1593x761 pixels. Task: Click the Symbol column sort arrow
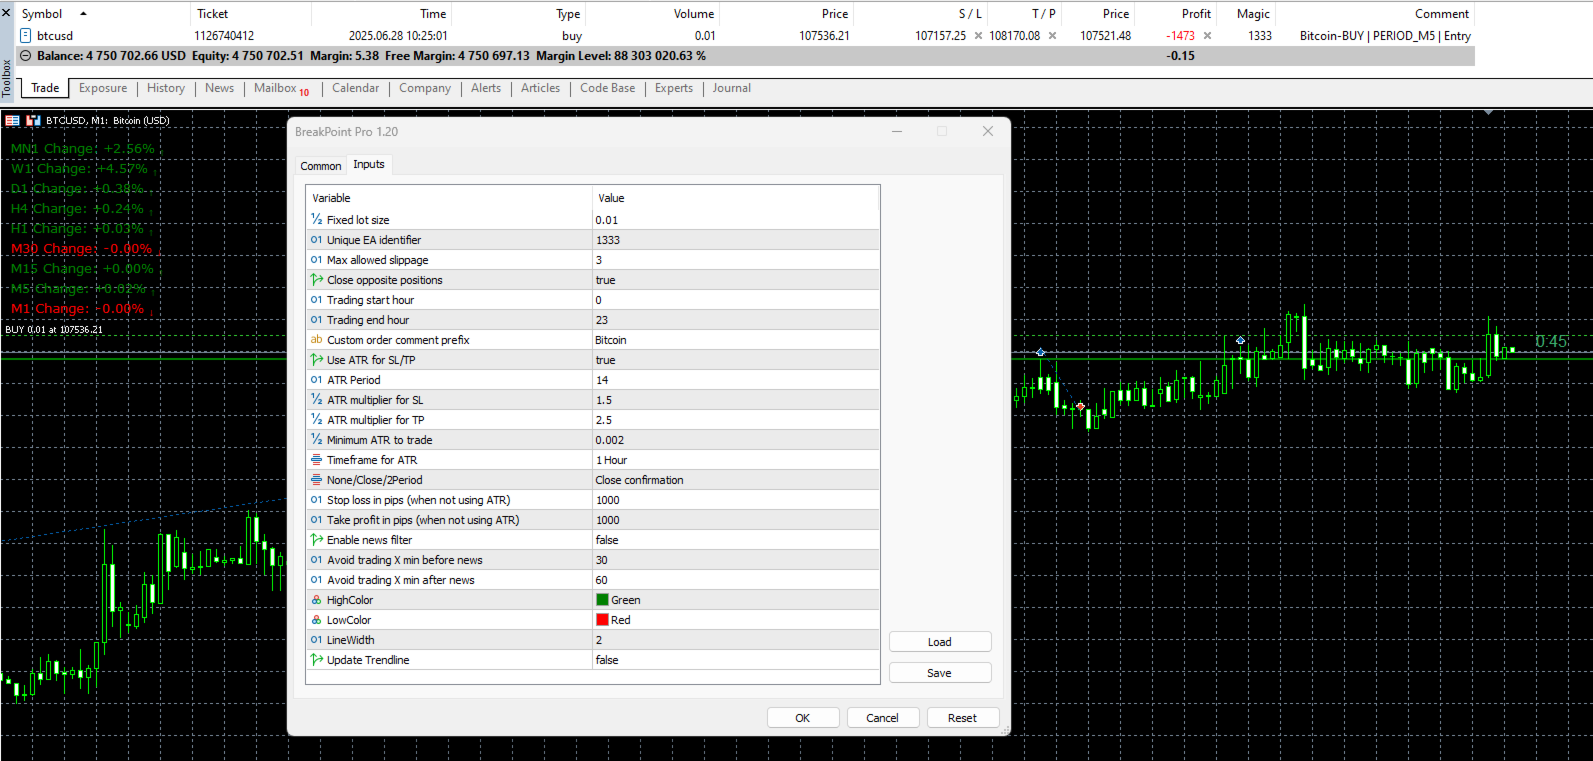[83, 14]
